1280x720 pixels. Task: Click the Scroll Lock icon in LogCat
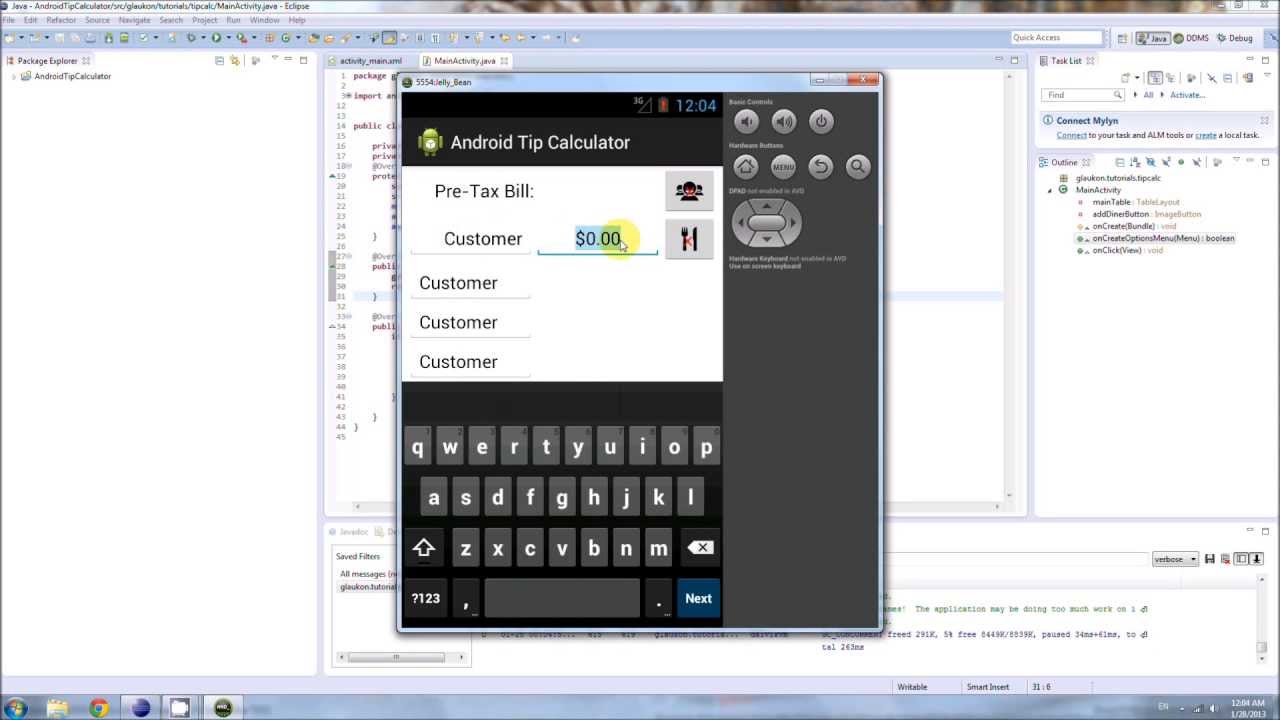(1257, 559)
